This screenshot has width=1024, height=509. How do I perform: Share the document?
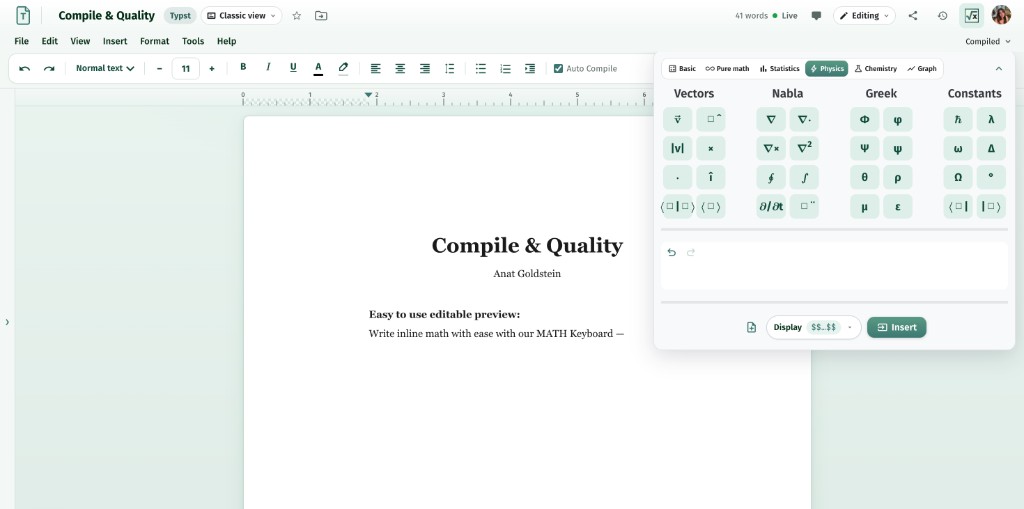click(x=913, y=16)
